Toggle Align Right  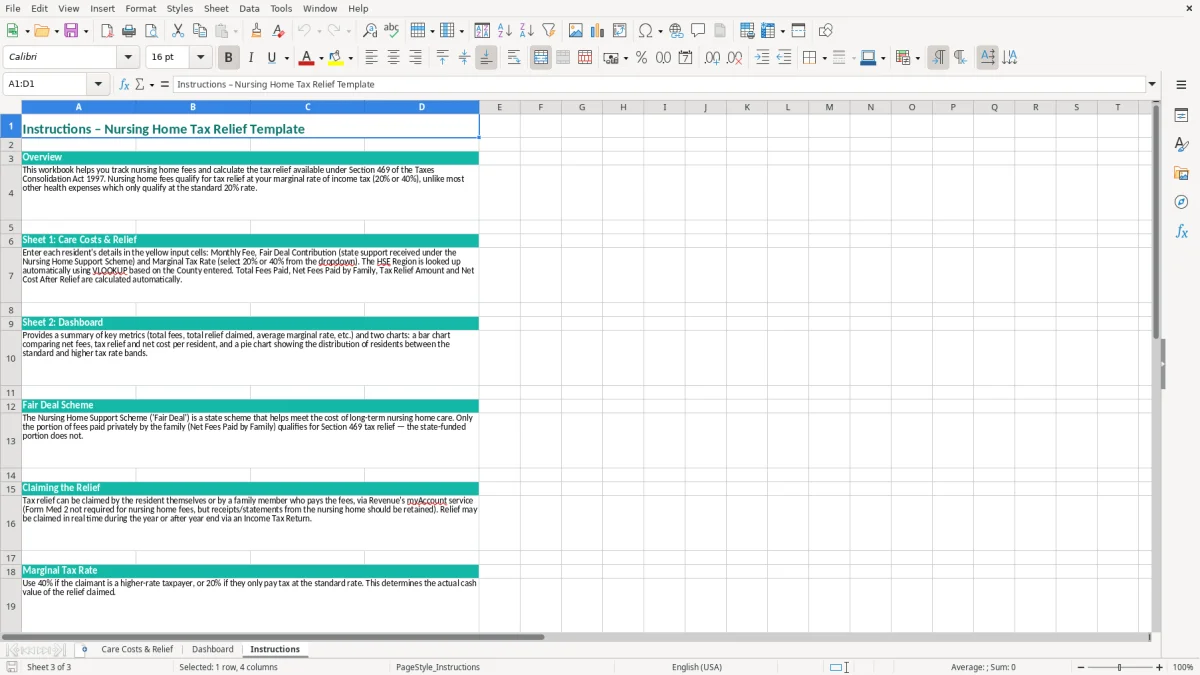pos(415,58)
